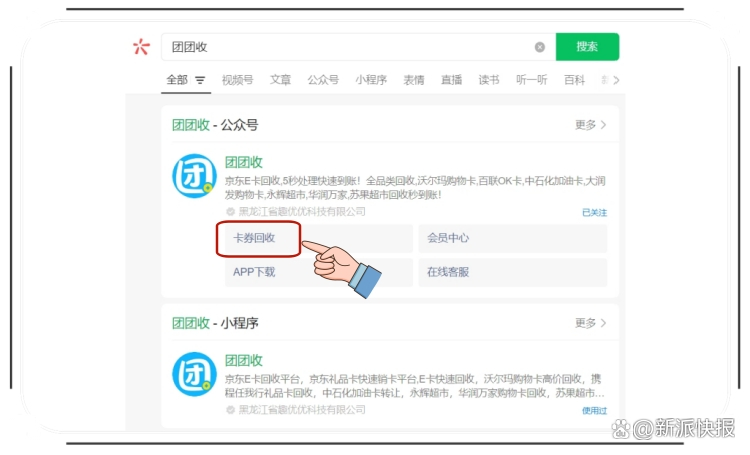
Task: Open 更多 in 公众号 section
Action: [x=590, y=125]
